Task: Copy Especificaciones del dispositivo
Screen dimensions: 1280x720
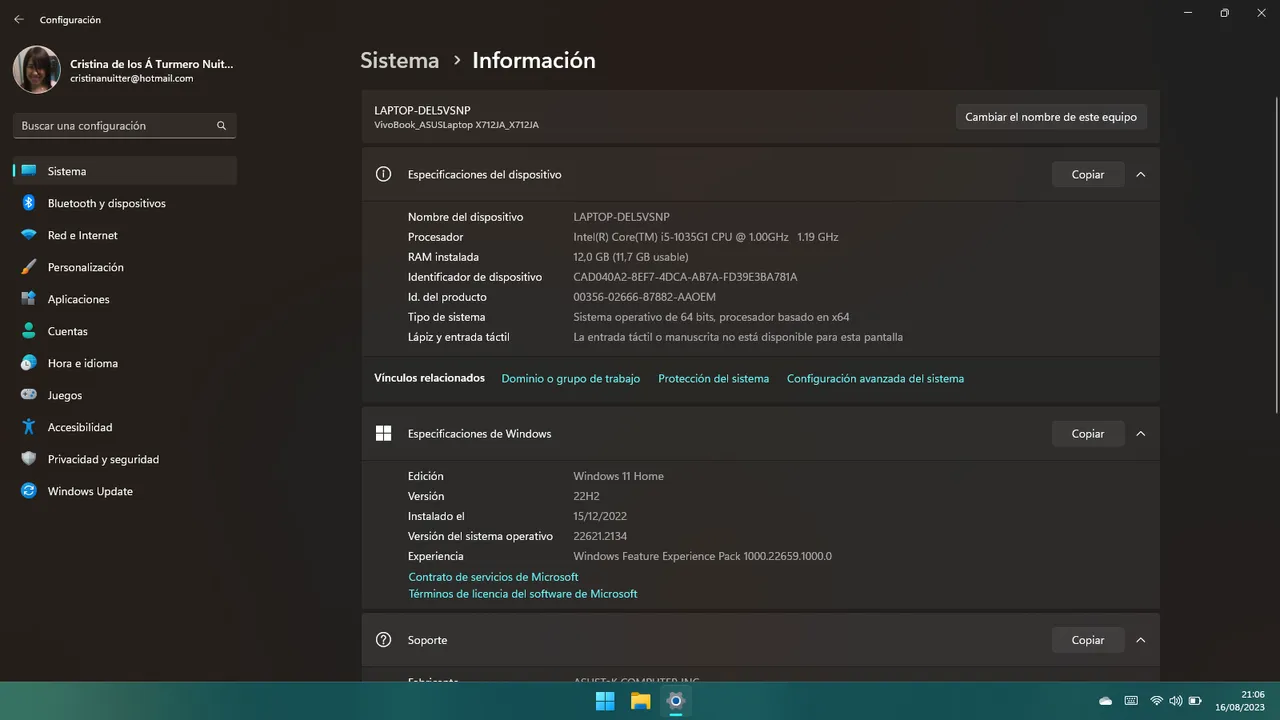Action: pyautogui.click(x=1088, y=174)
